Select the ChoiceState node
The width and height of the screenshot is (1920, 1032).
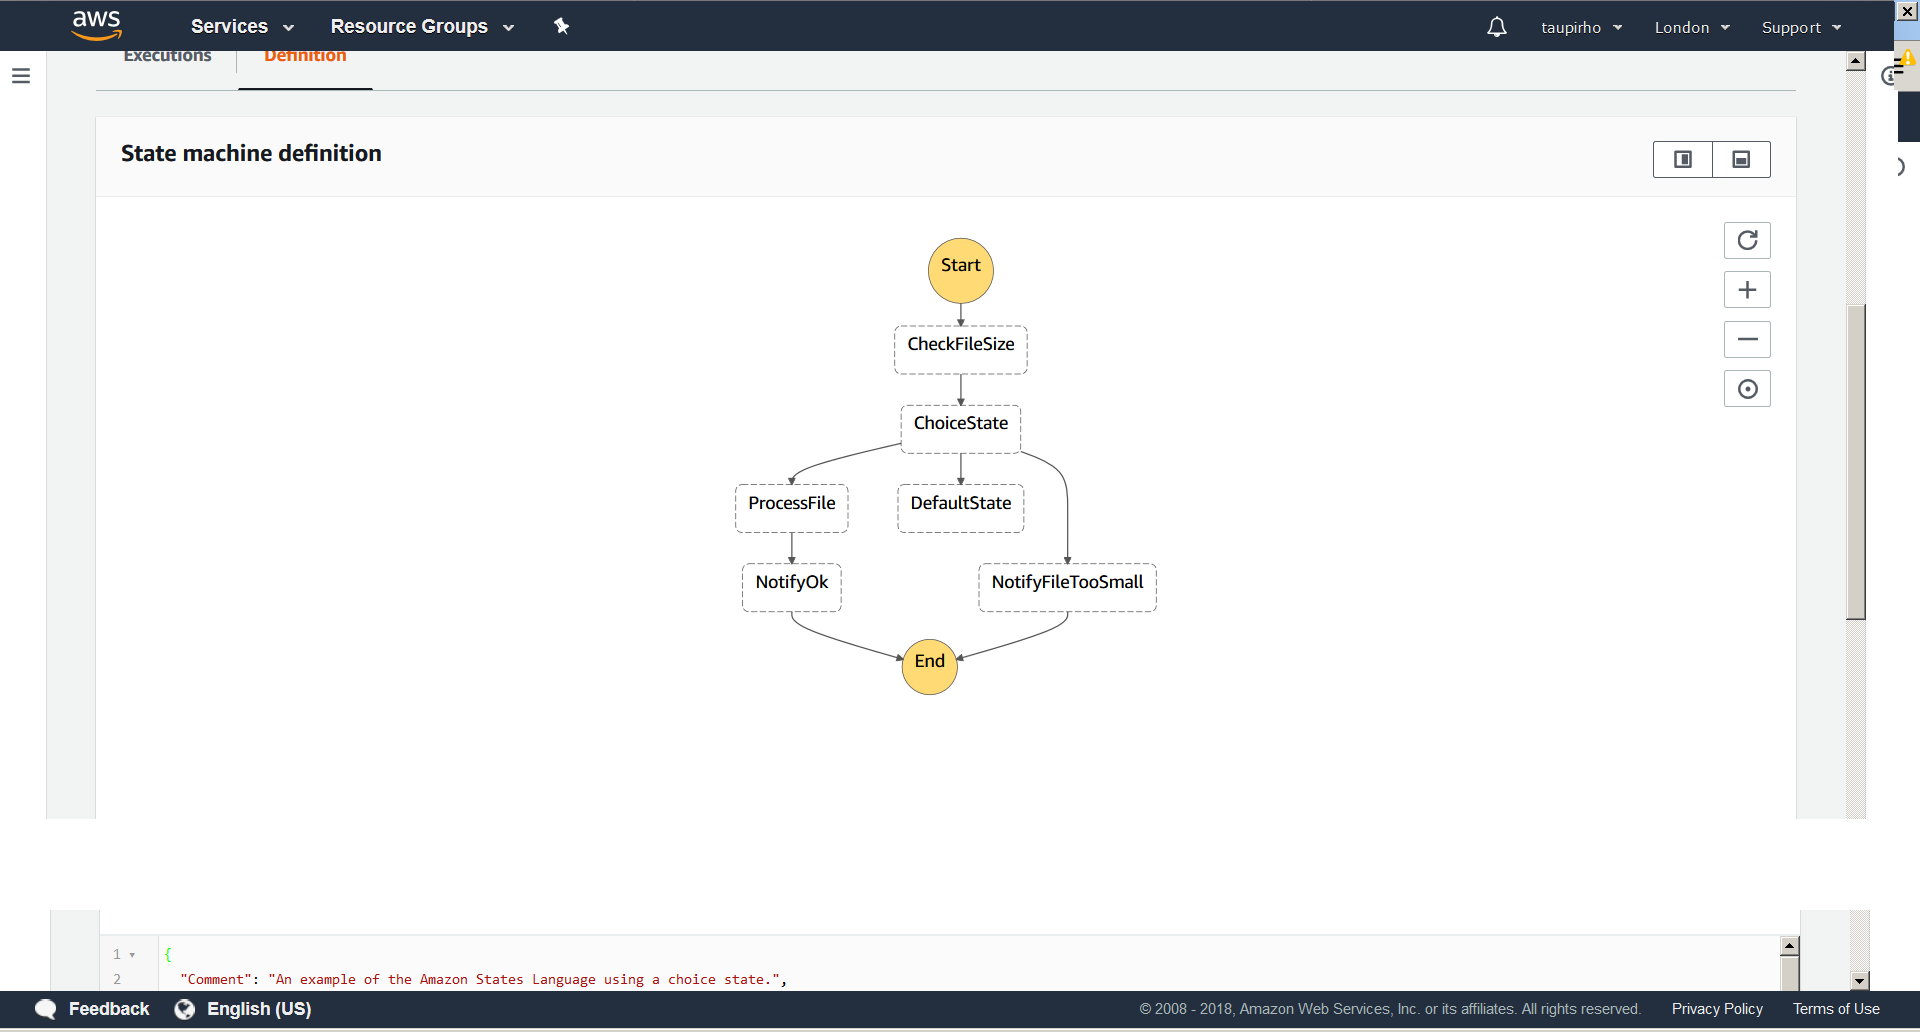tap(960, 429)
